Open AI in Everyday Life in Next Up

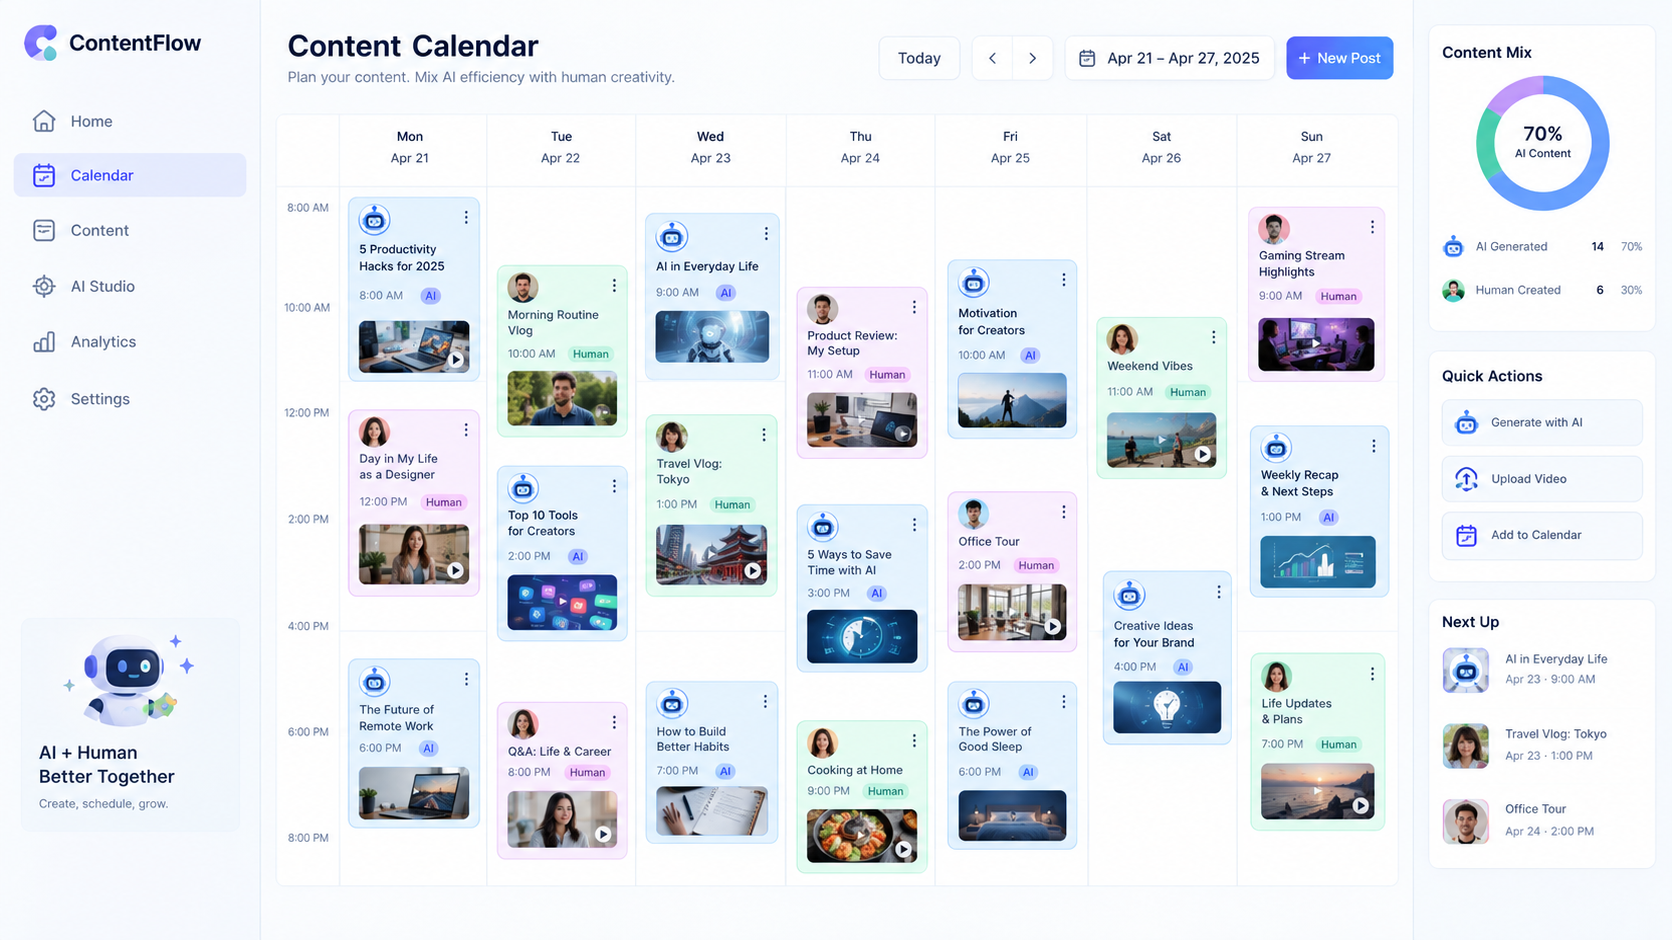(1541, 669)
